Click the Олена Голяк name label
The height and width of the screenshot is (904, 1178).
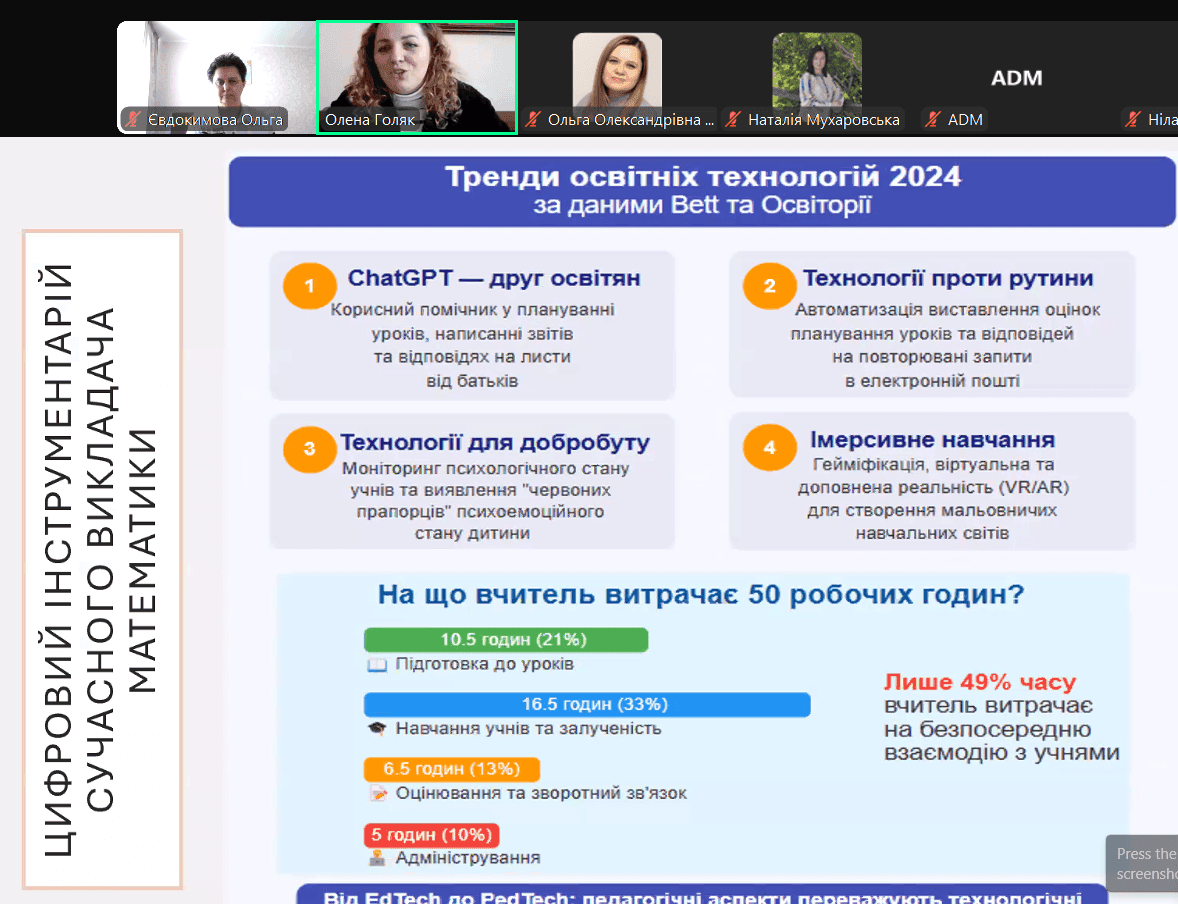click(370, 119)
